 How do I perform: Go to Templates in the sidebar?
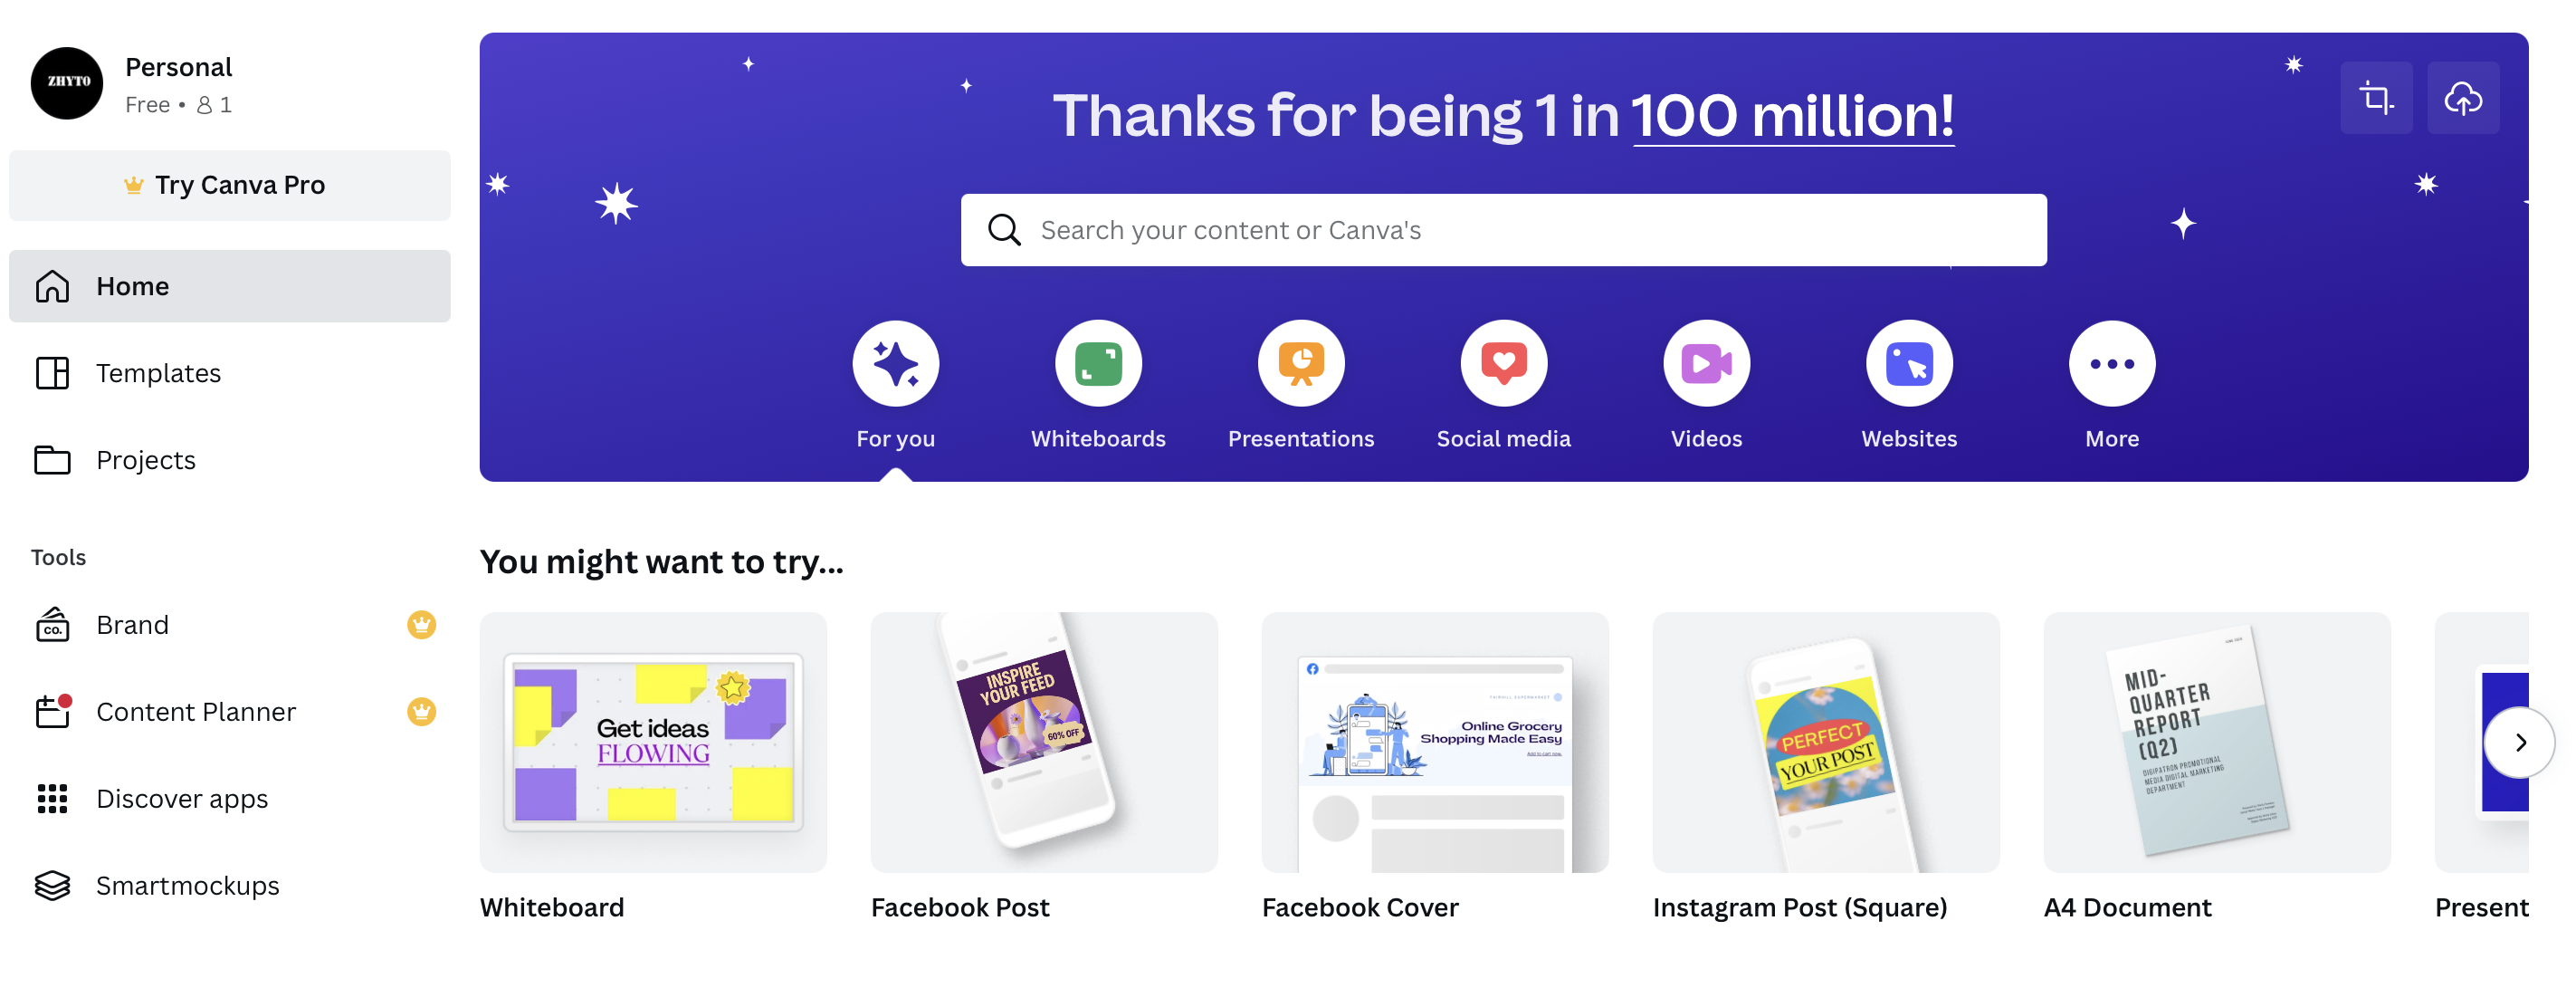158,373
